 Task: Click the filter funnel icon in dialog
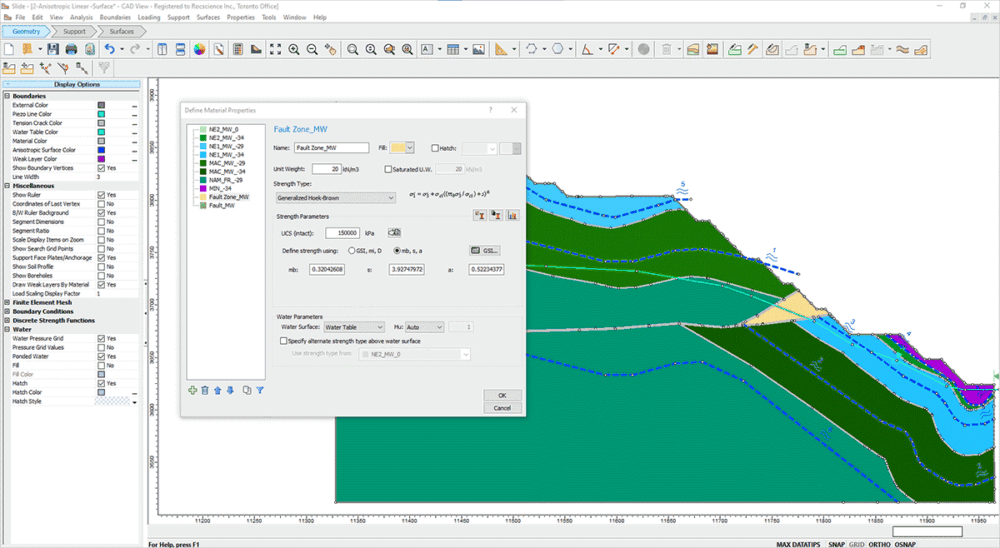[260, 390]
